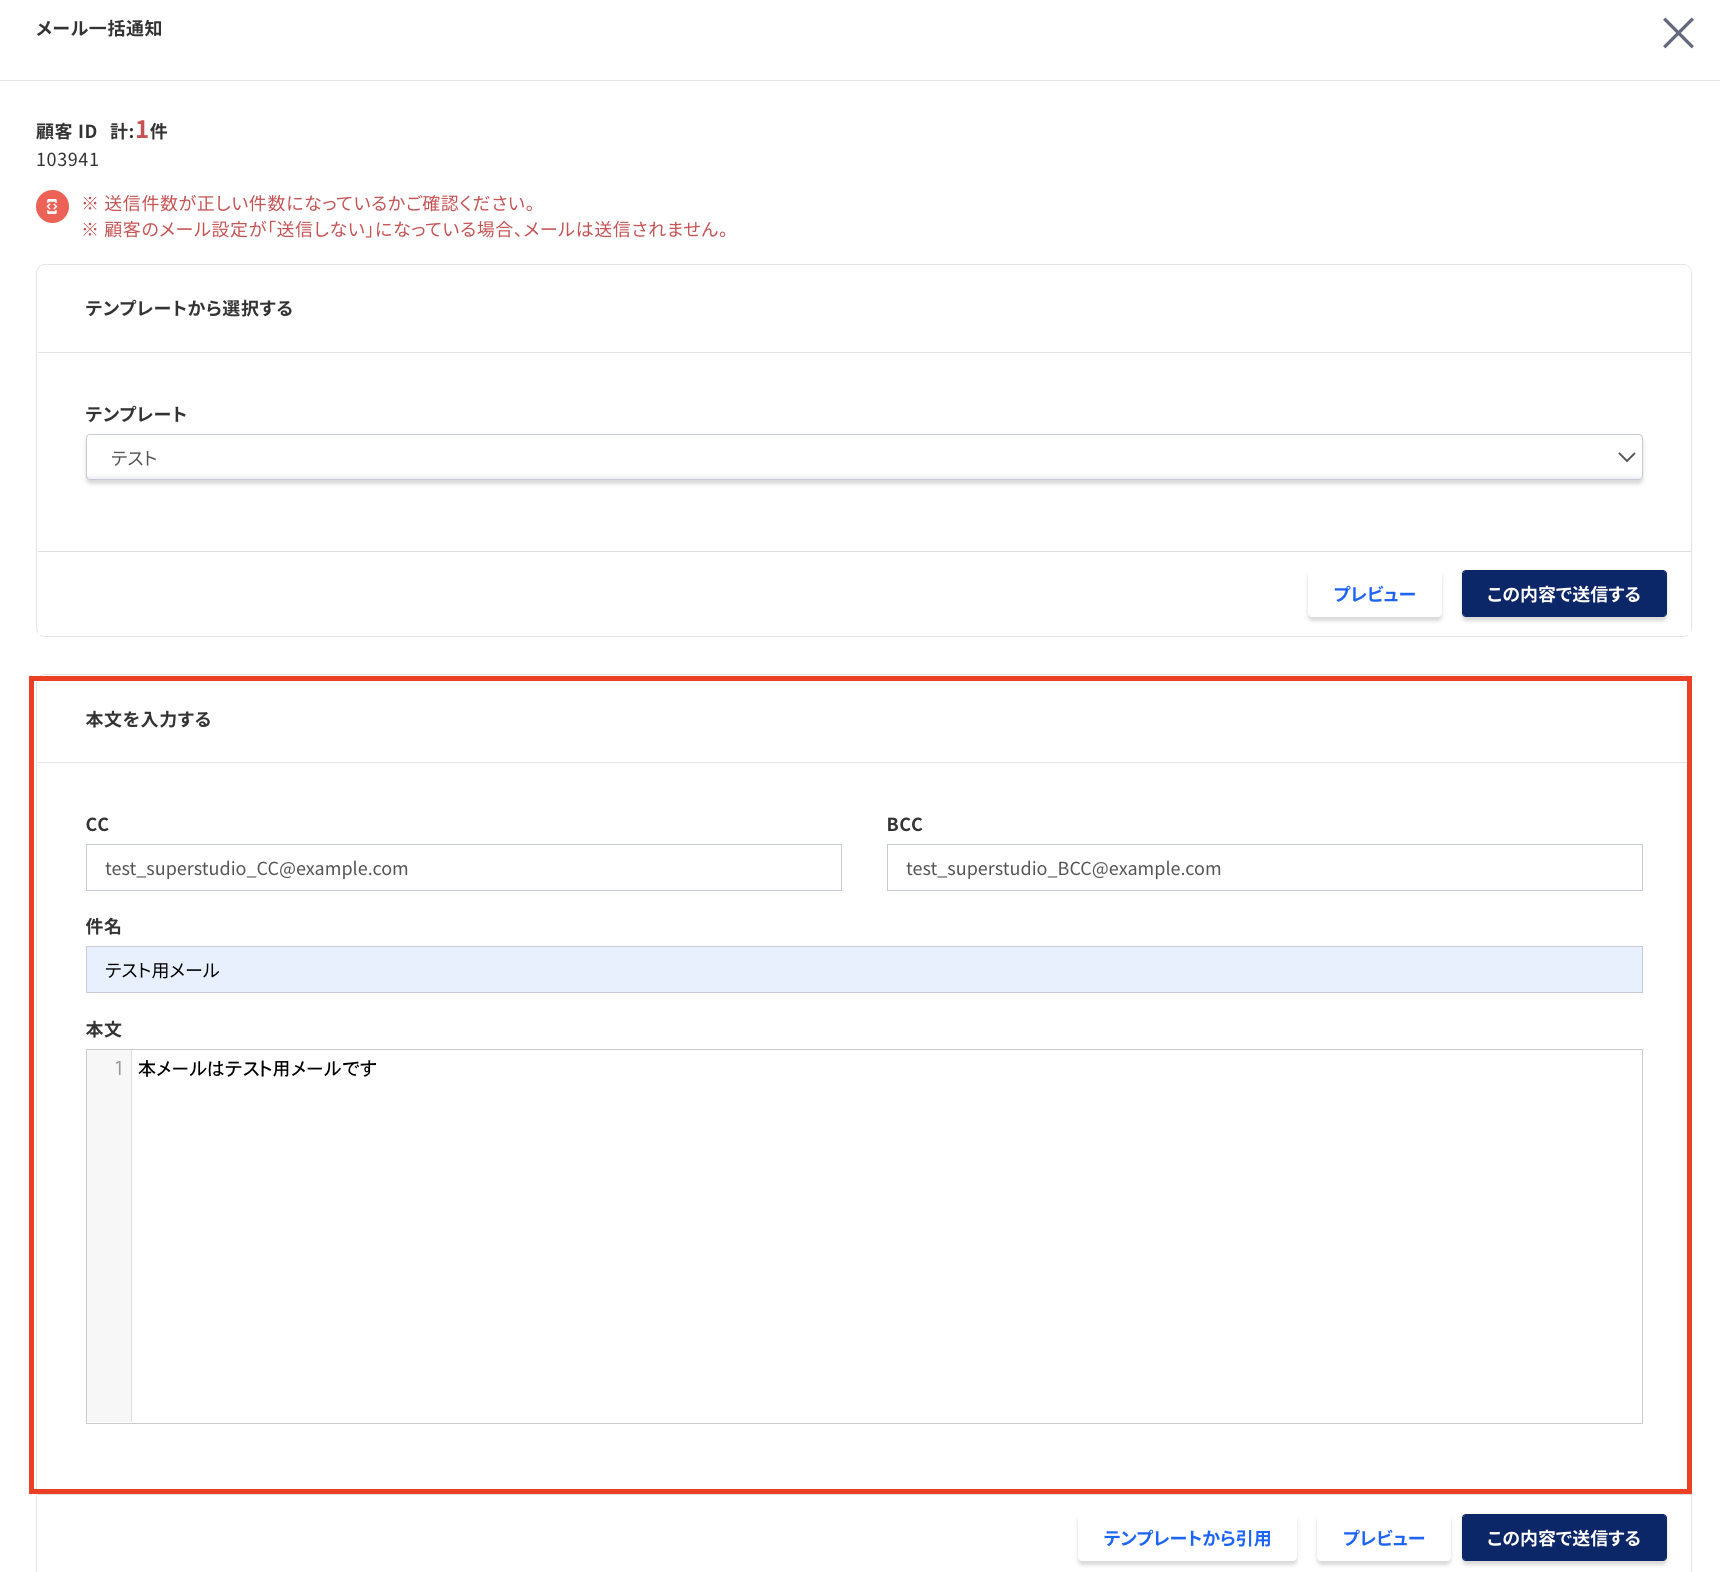Viewport: 1720px width, 1572px height.
Task: Click the 本メールはテスト用メールです text line
Action: [x=257, y=1069]
